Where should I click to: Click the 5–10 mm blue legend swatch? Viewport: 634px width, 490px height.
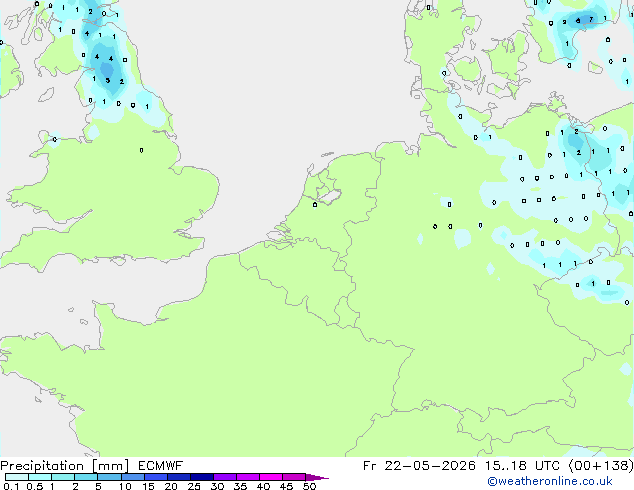(x=109, y=477)
